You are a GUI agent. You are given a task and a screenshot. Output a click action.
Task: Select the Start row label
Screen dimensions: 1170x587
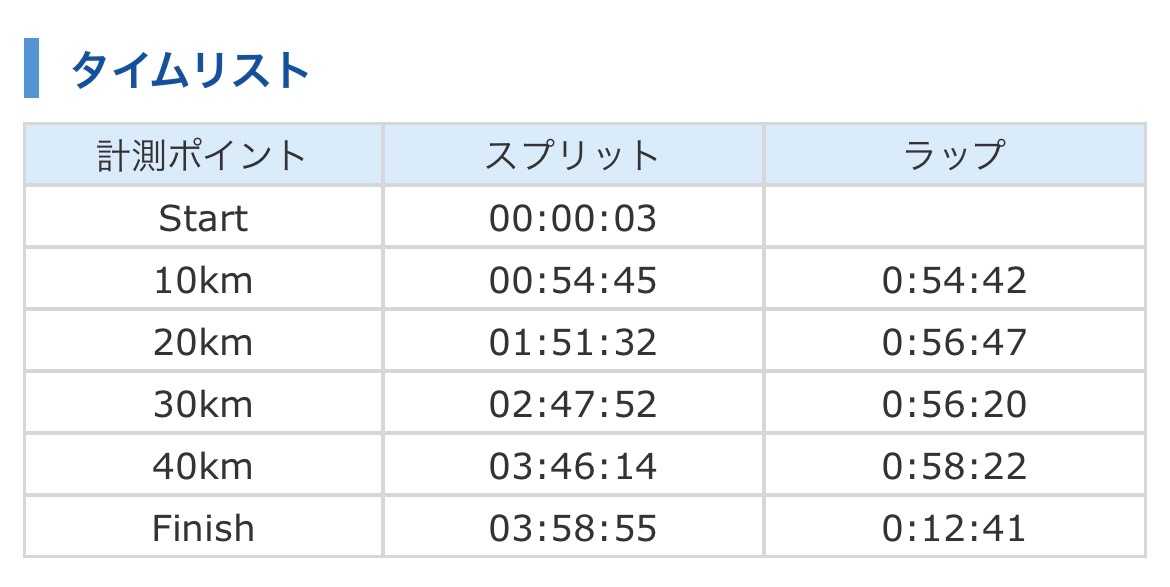(203, 218)
